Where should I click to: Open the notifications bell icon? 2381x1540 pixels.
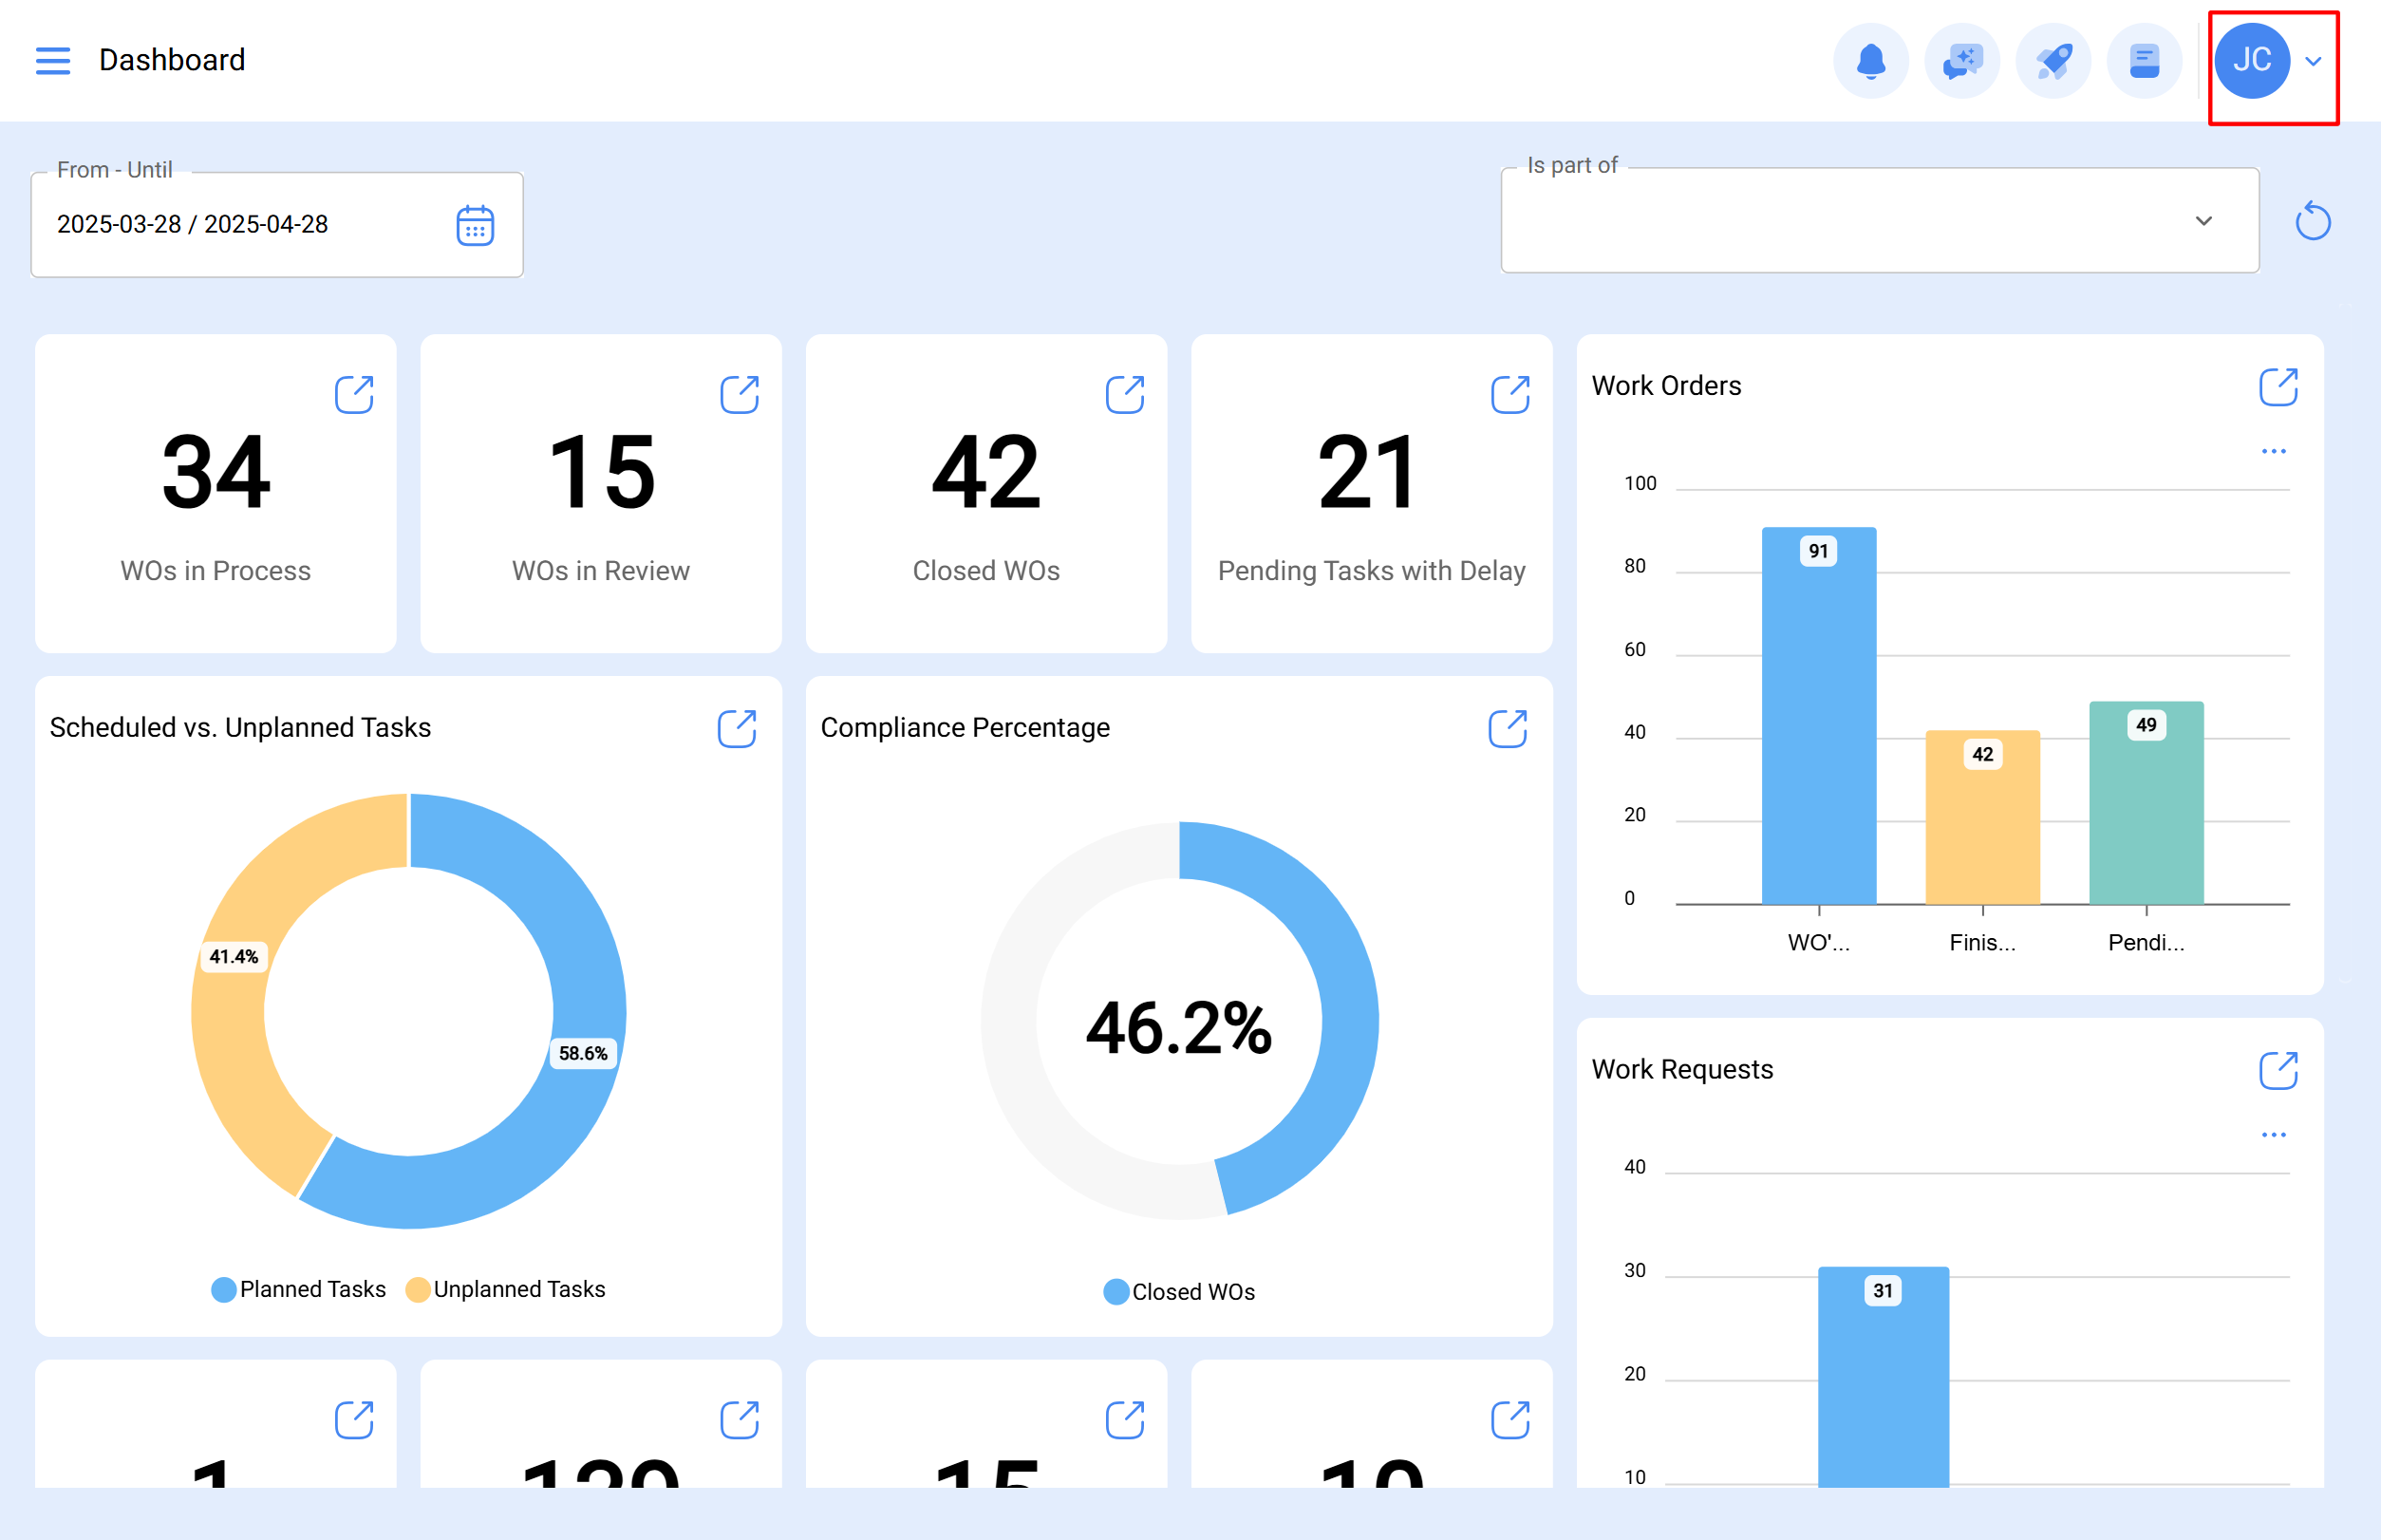(1872, 61)
